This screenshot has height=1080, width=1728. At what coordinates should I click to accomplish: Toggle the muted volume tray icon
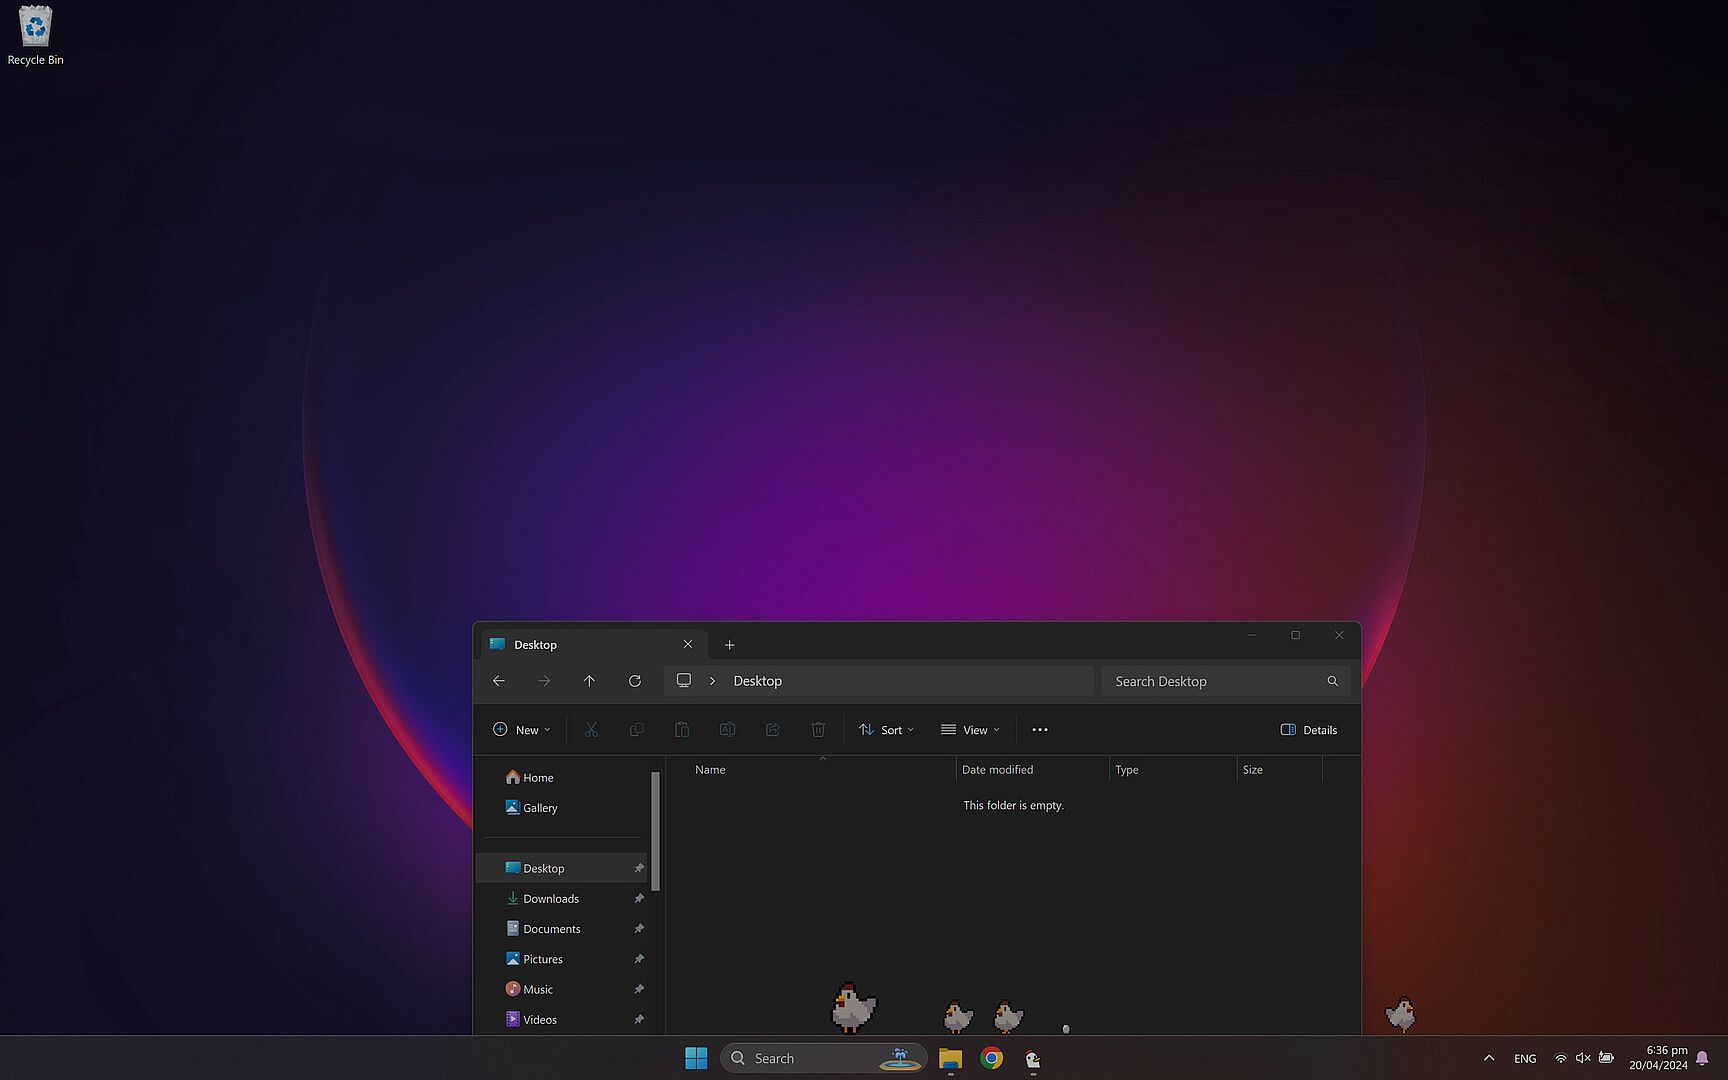click(1583, 1058)
